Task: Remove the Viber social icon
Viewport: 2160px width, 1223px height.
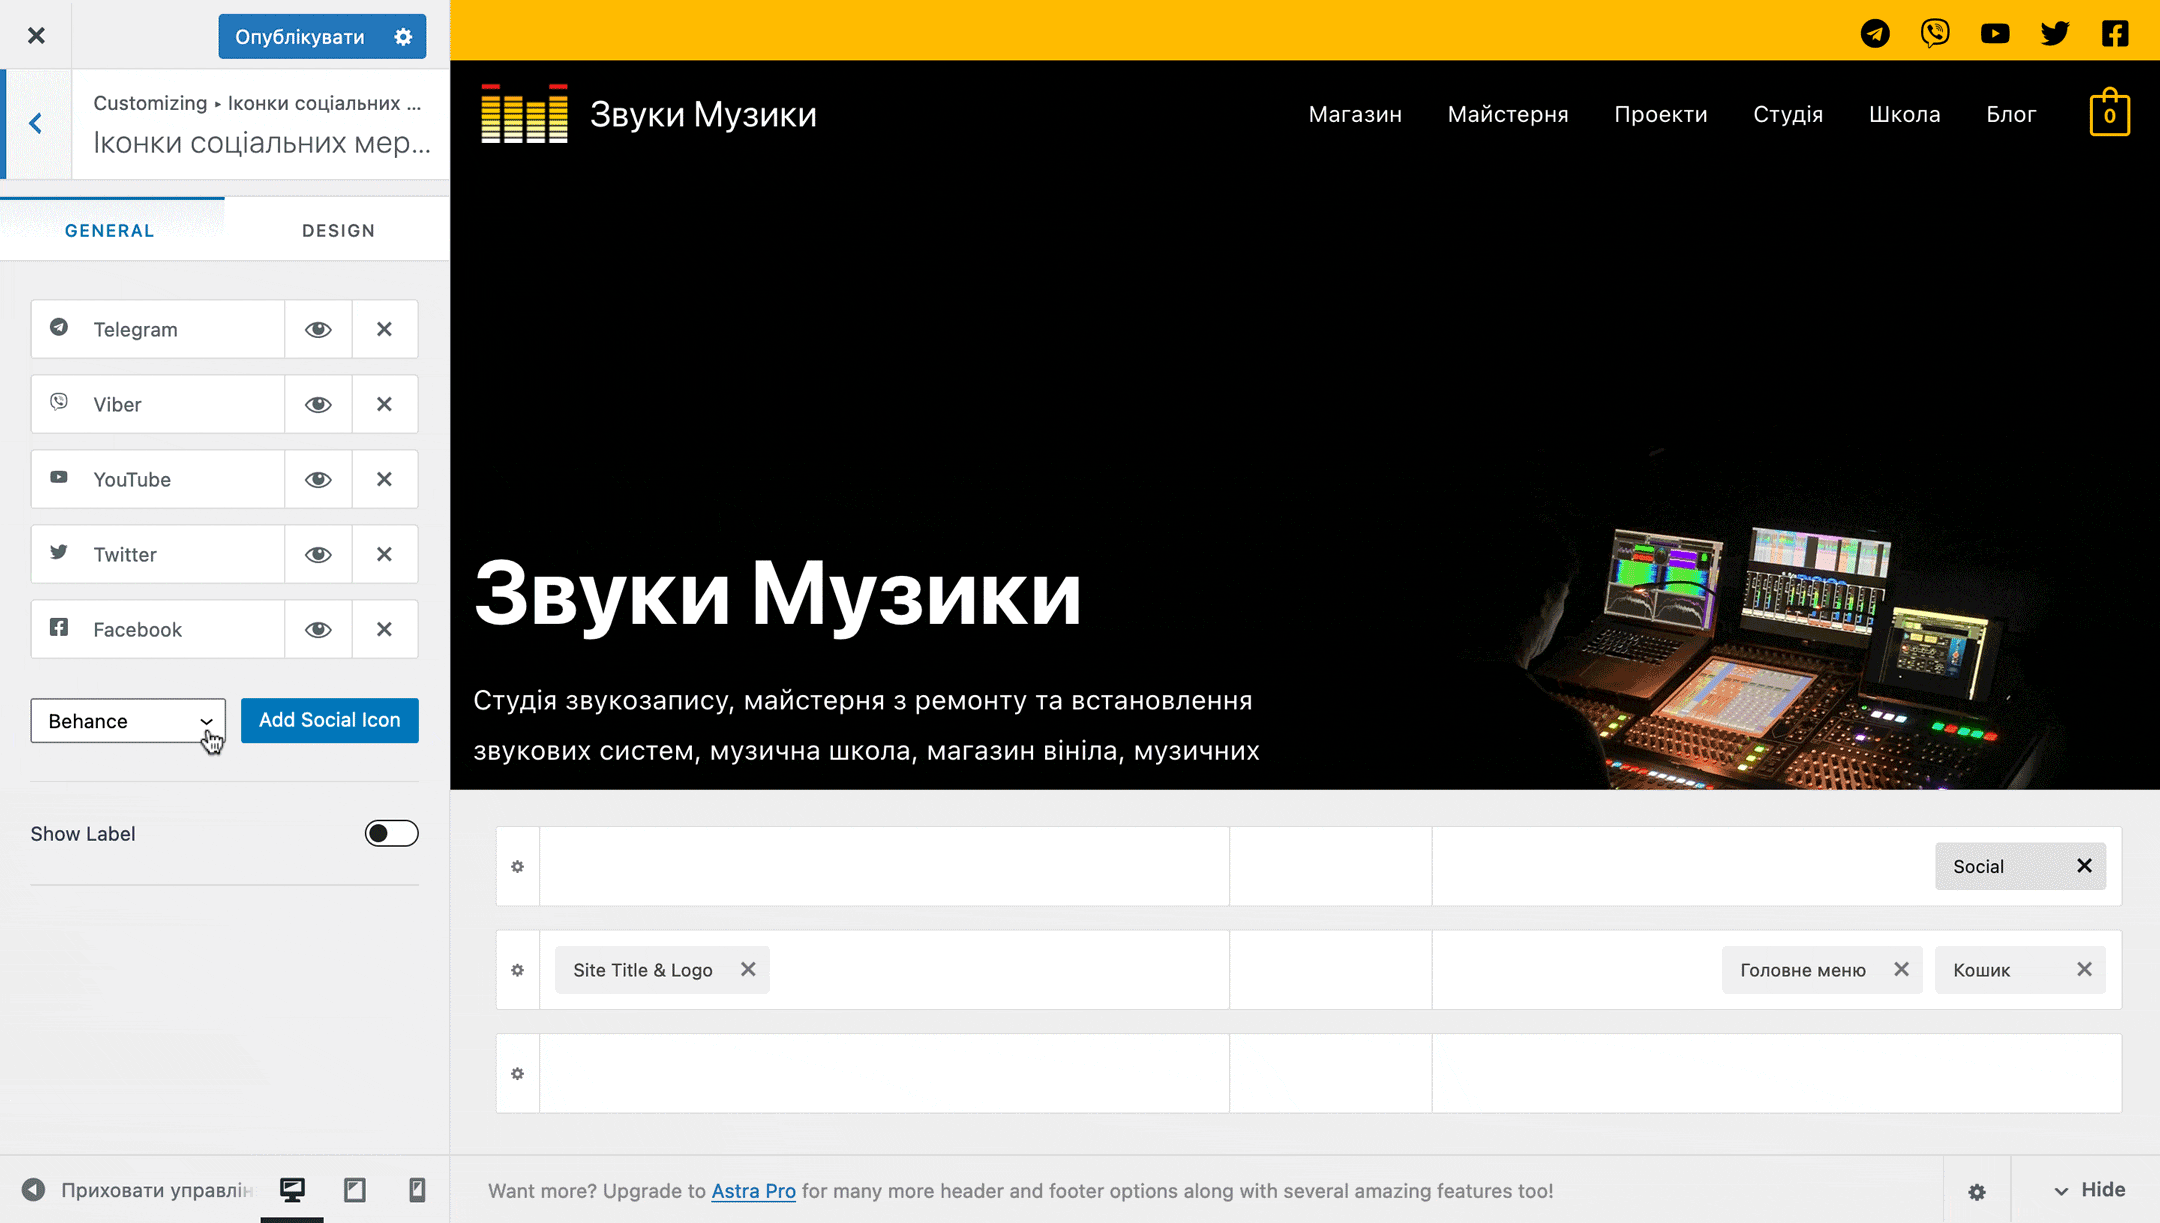Action: point(384,404)
